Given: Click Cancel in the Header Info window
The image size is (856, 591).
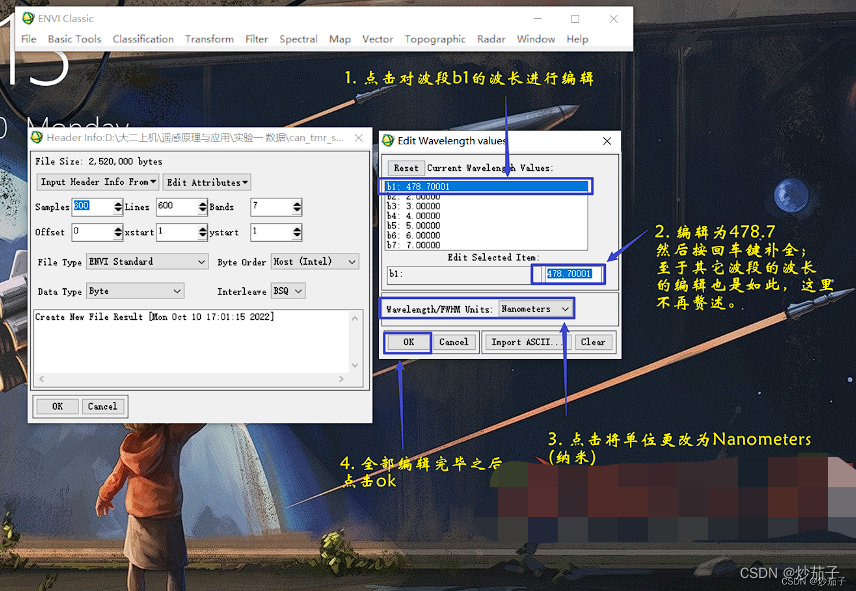Looking at the screenshot, I should tap(103, 407).
